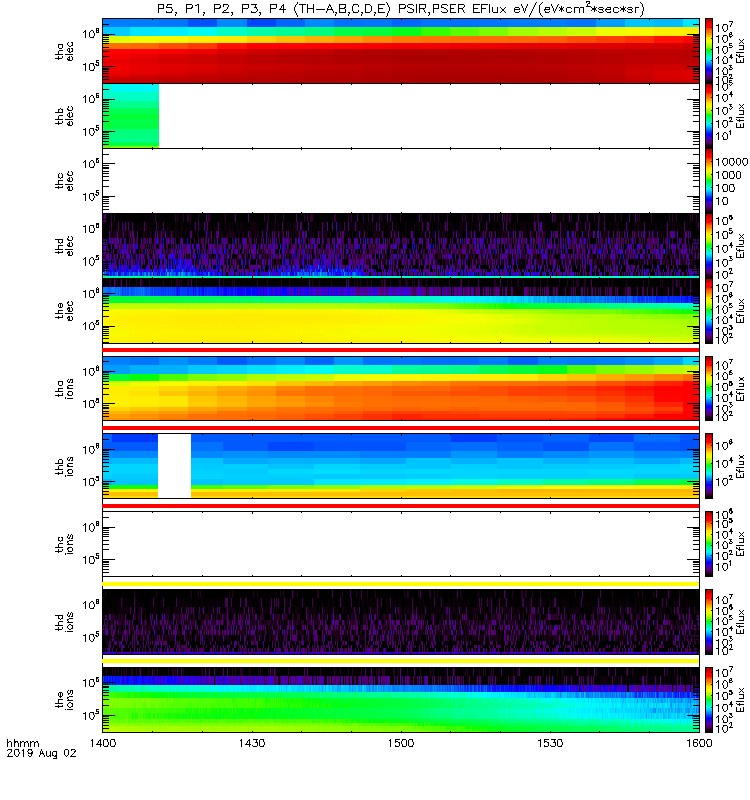Viewport: 750px width, 800px height.
Task: Select the thb ions panel color bar
Action: pos(709,466)
